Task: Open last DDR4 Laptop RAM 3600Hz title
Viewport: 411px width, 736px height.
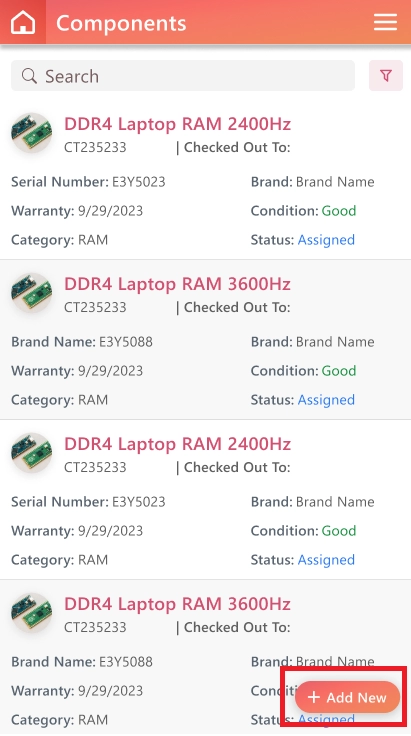Action: 177,604
